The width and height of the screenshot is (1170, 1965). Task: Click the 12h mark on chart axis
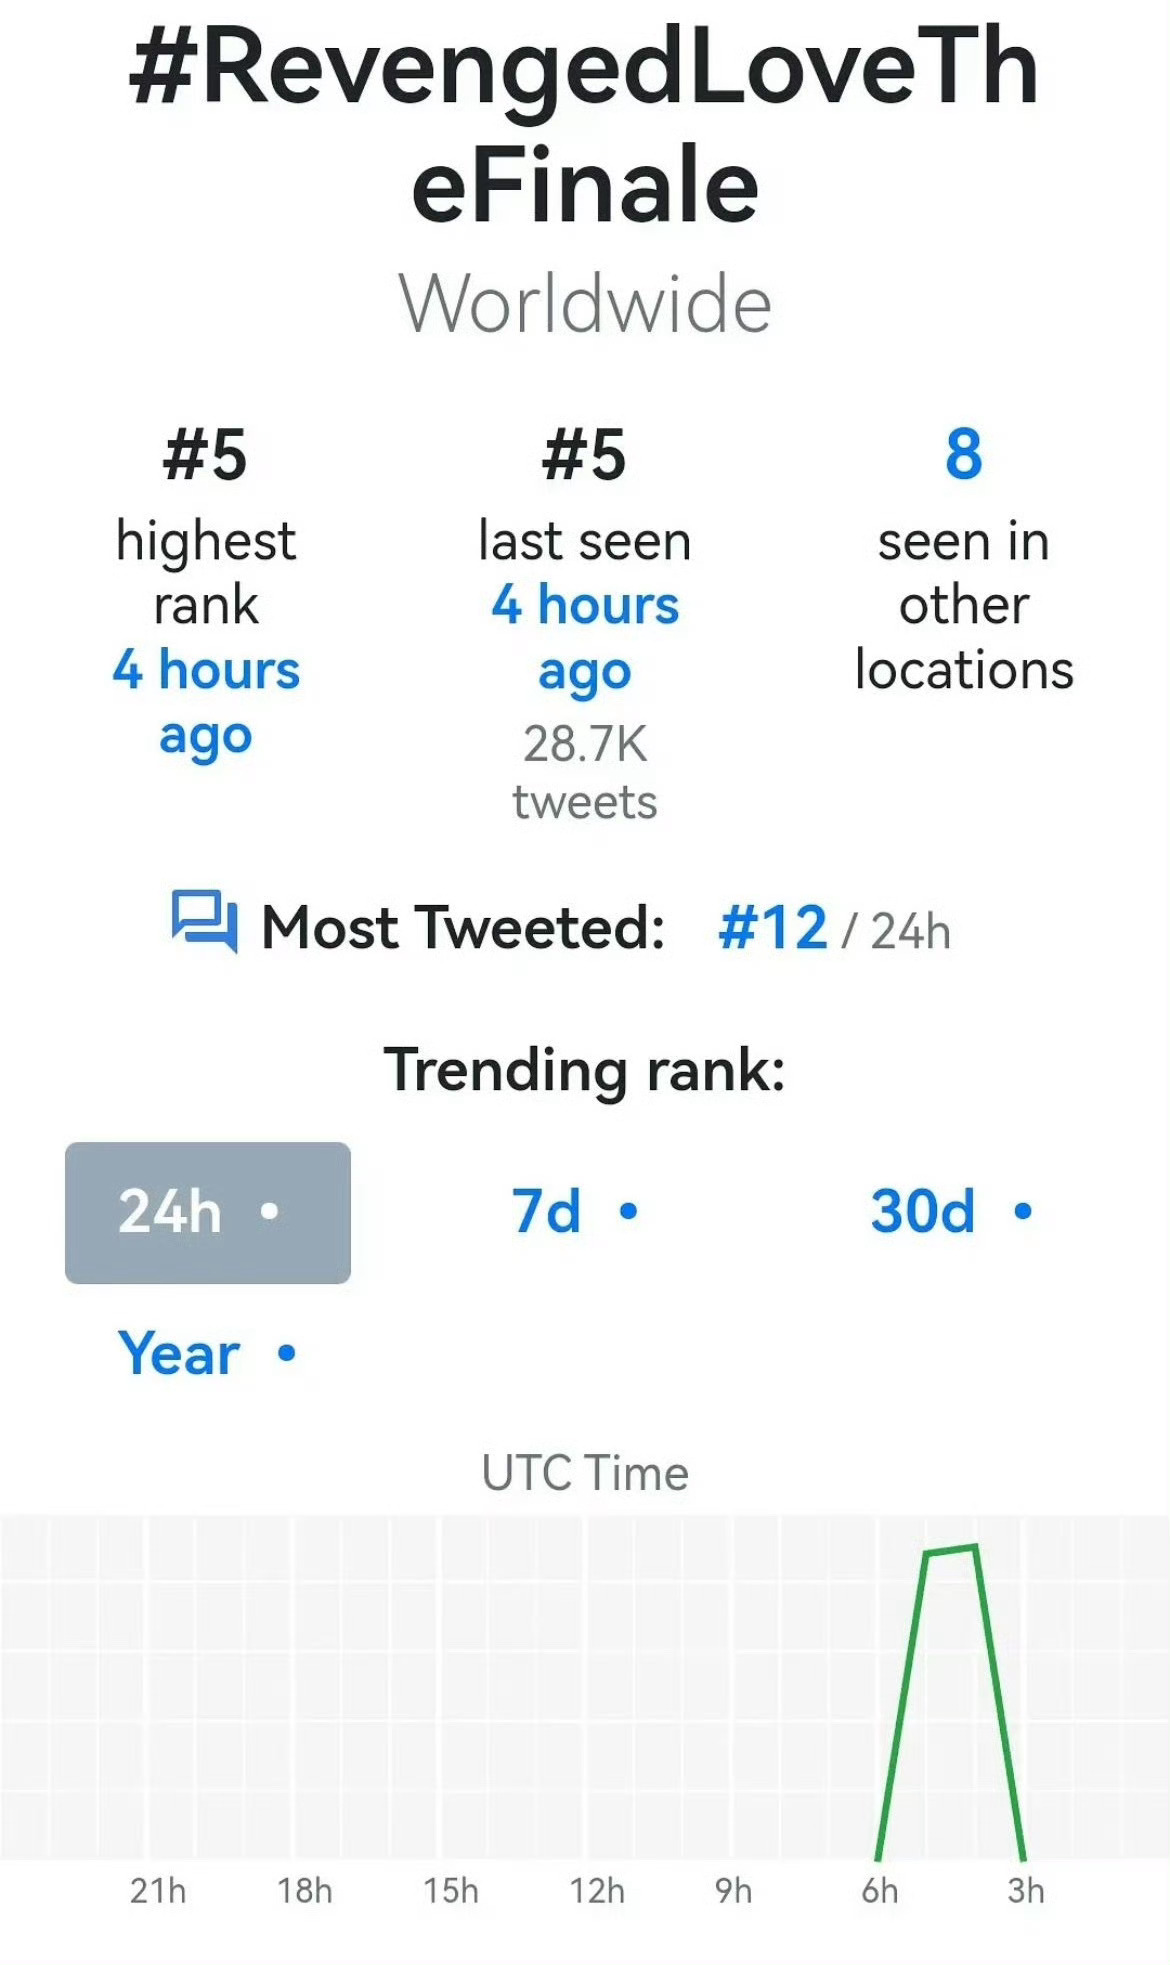[597, 1891]
